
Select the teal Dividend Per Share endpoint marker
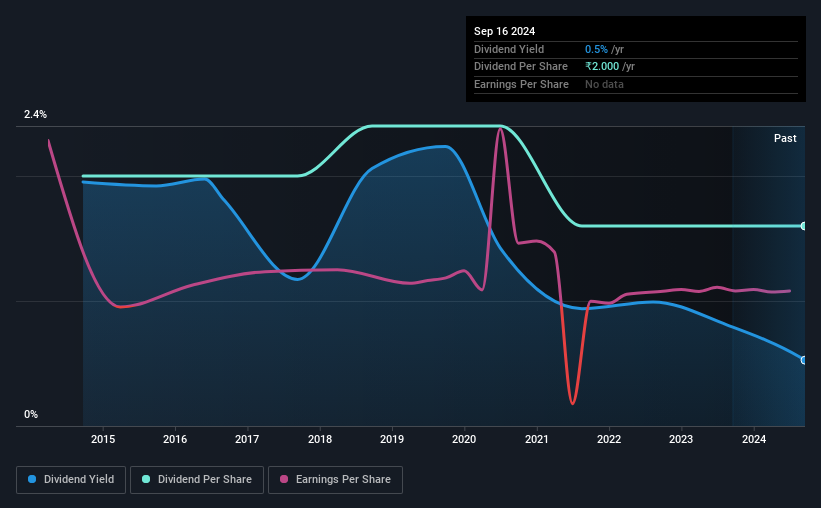click(x=803, y=226)
